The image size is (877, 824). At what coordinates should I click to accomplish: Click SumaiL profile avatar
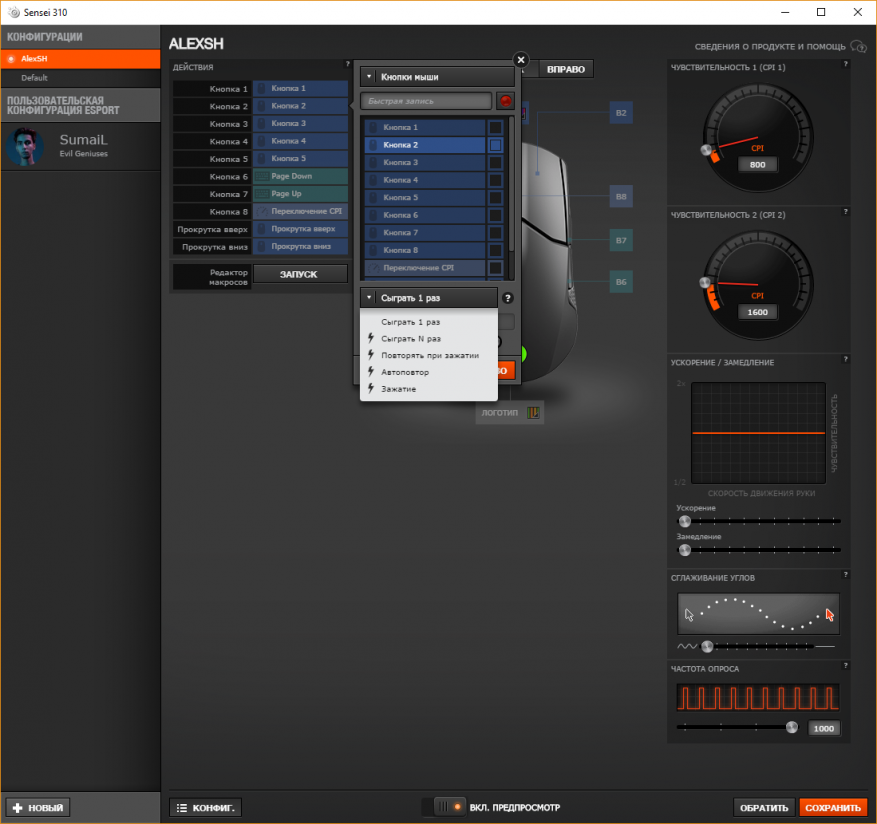point(25,147)
